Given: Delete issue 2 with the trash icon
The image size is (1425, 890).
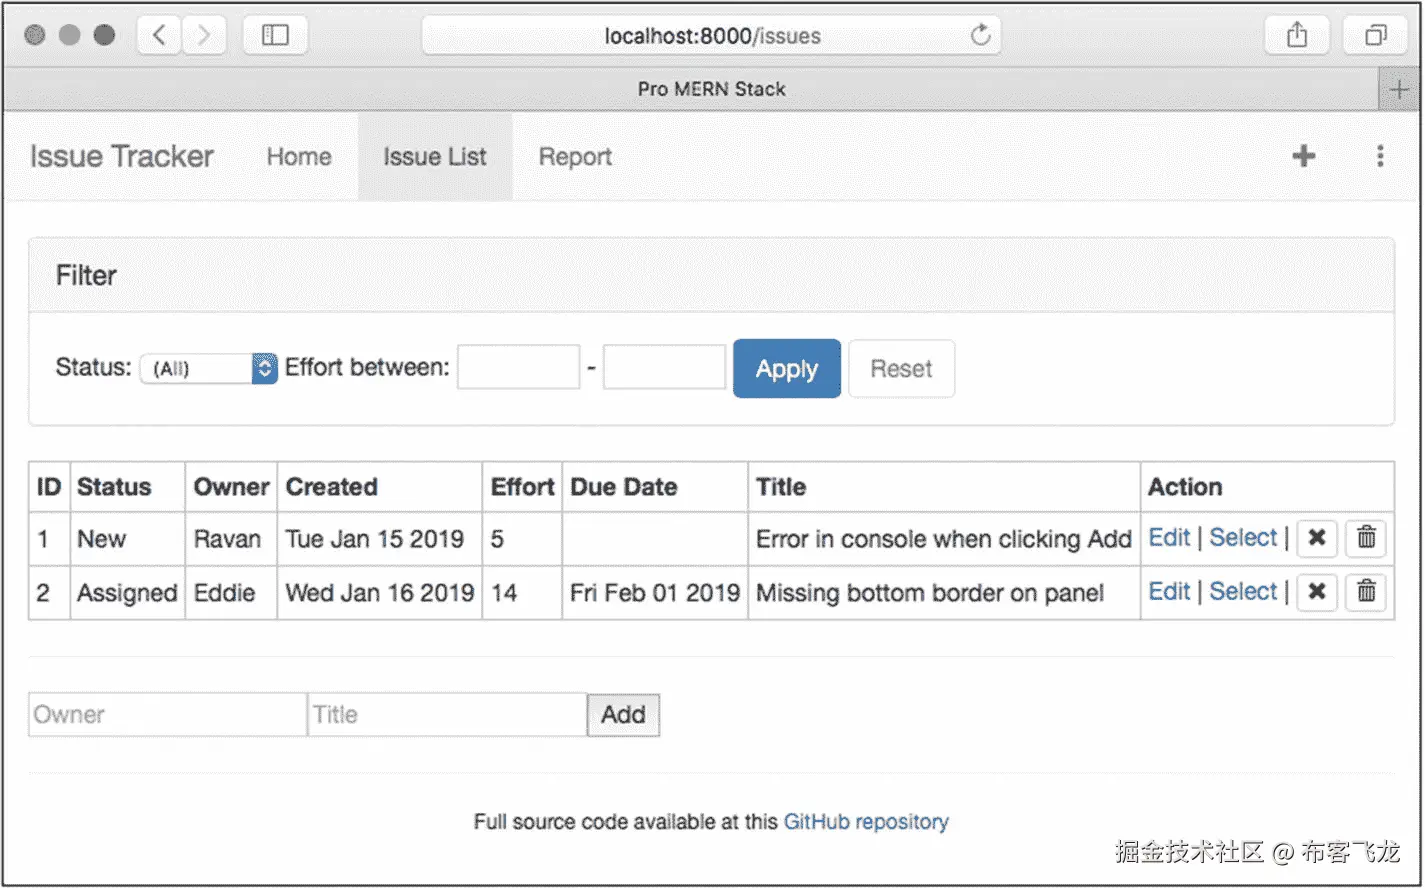Looking at the screenshot, I should pos(1366,592).
